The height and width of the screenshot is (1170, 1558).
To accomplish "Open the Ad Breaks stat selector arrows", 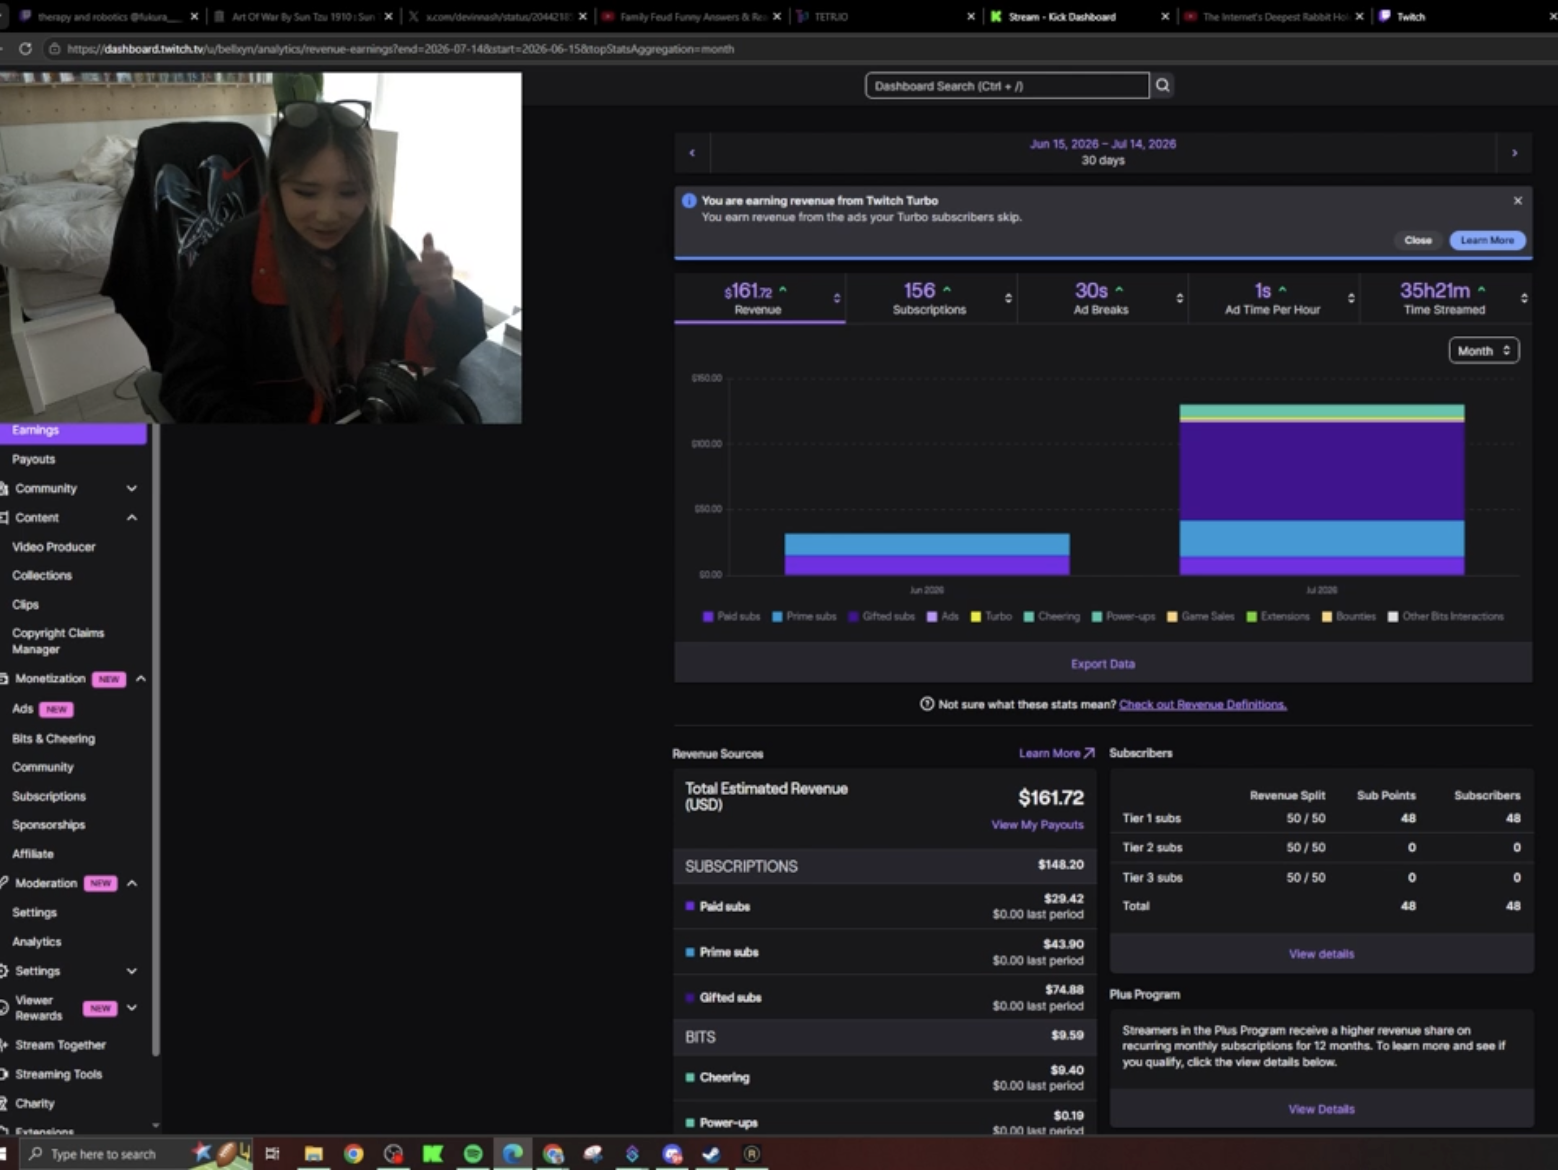I will pyautogui.click(x=1180, y=298).
